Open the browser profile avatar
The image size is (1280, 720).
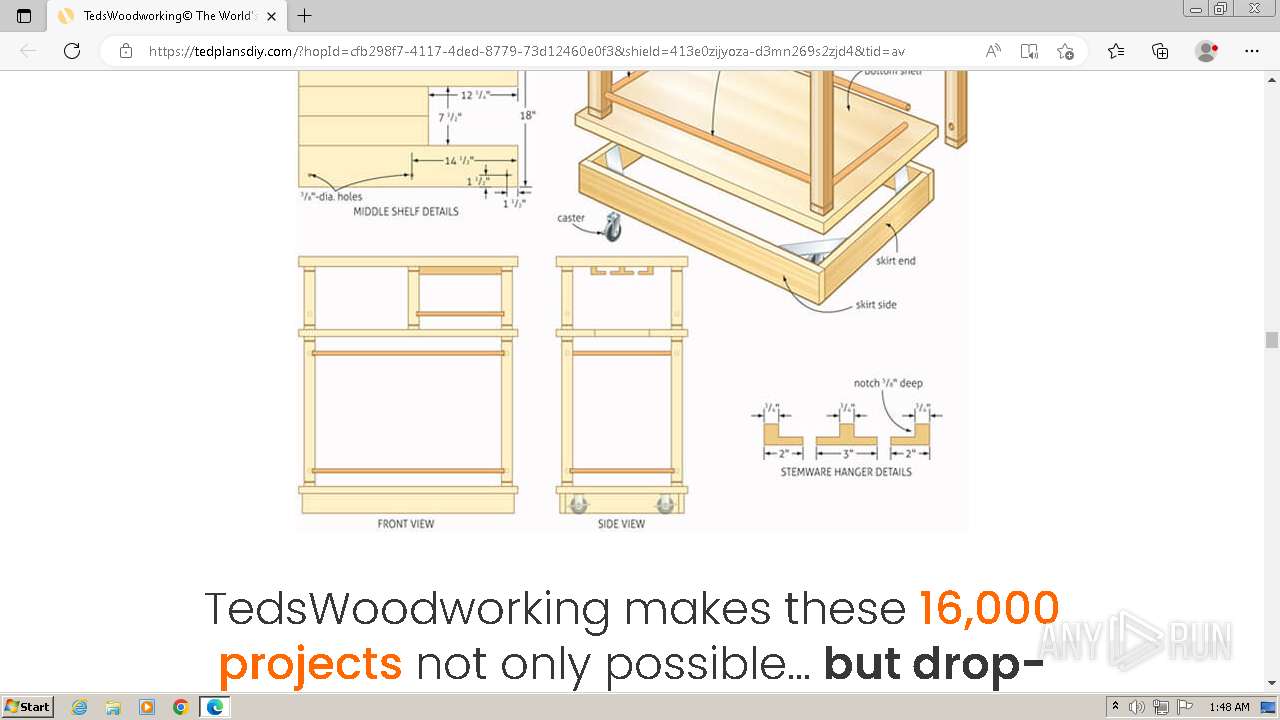[x=1206, y=51]
